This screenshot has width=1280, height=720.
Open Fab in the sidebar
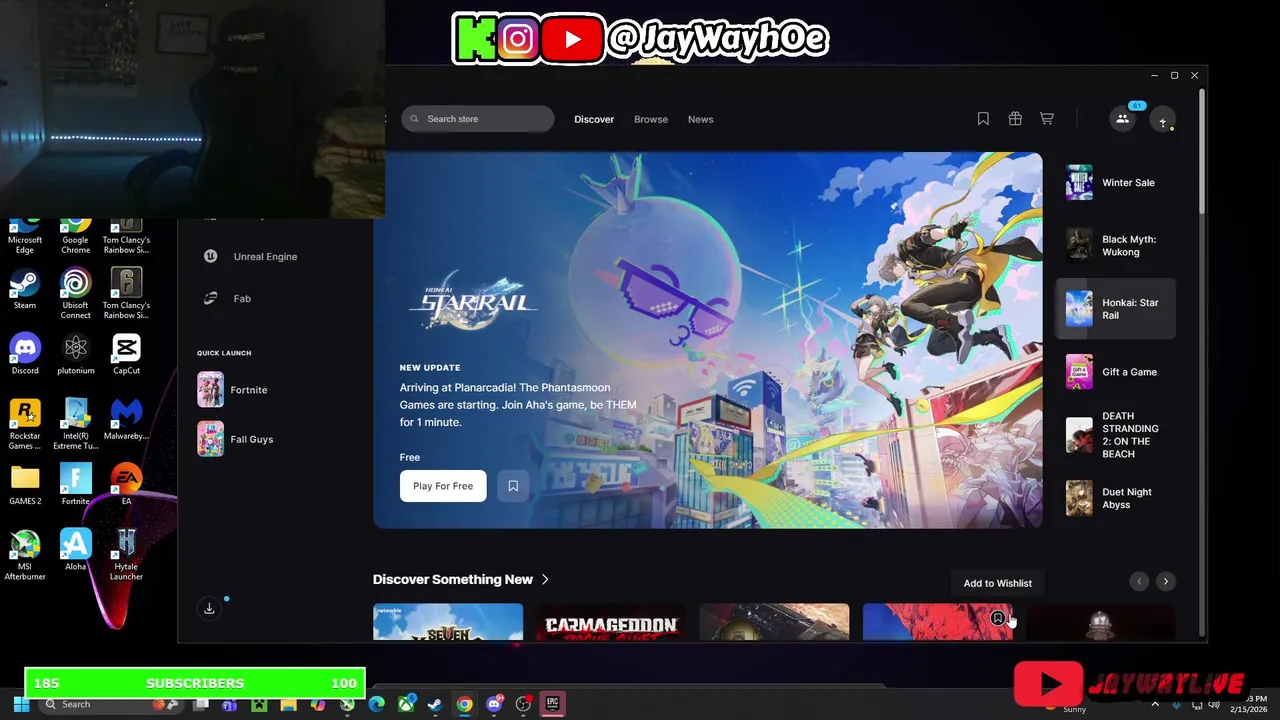click(227, 299)
